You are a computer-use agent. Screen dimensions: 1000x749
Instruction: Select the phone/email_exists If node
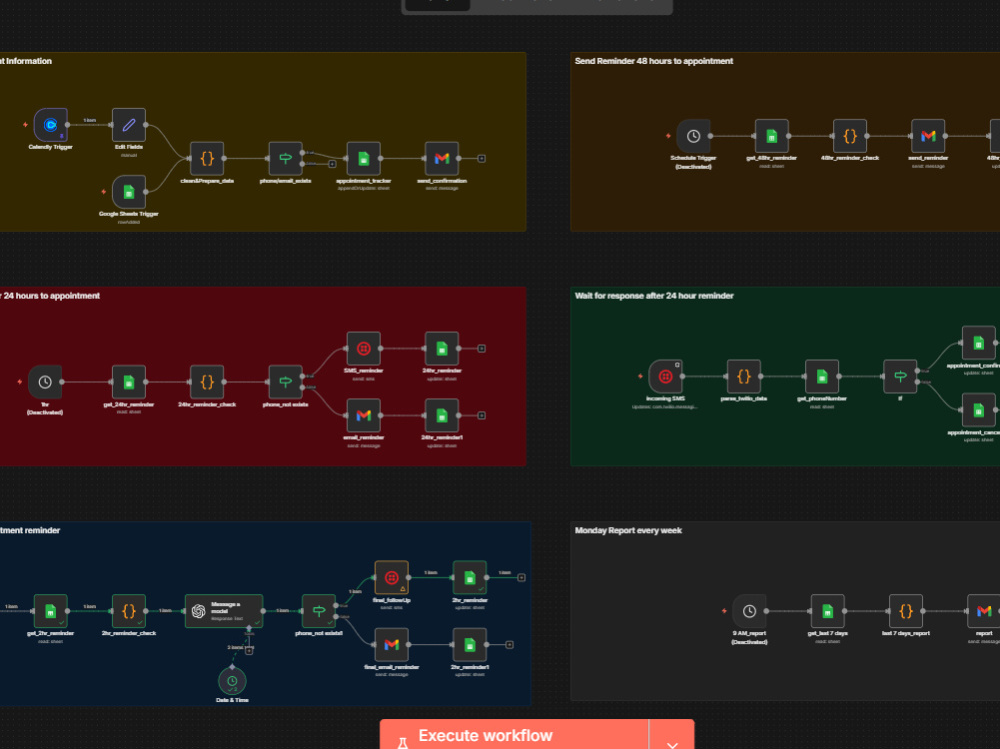(285, 158)
